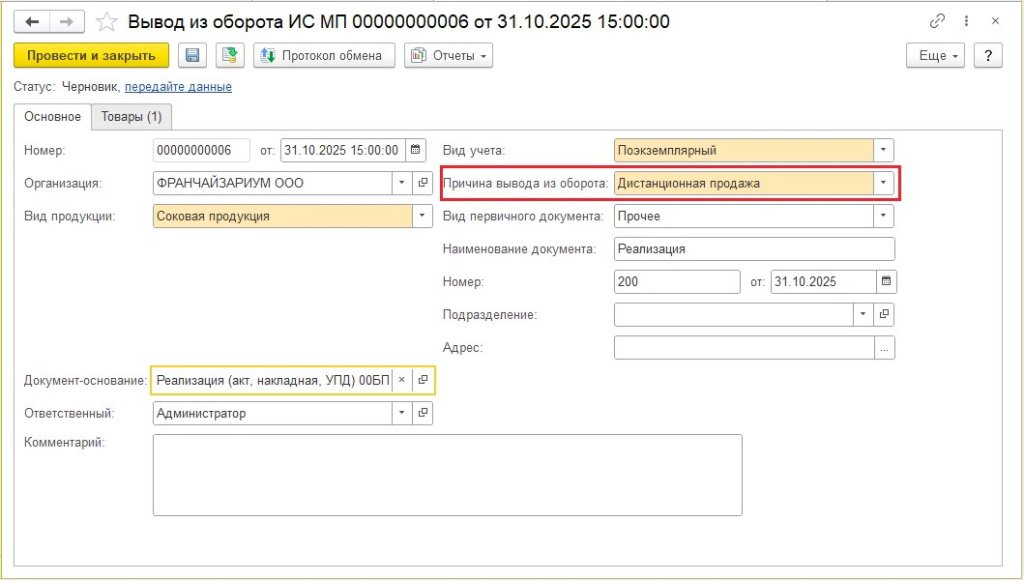Clear the Документ-основание field with X
The width and height of the screenshot is (1024, 580).
[x=401, y=381]
